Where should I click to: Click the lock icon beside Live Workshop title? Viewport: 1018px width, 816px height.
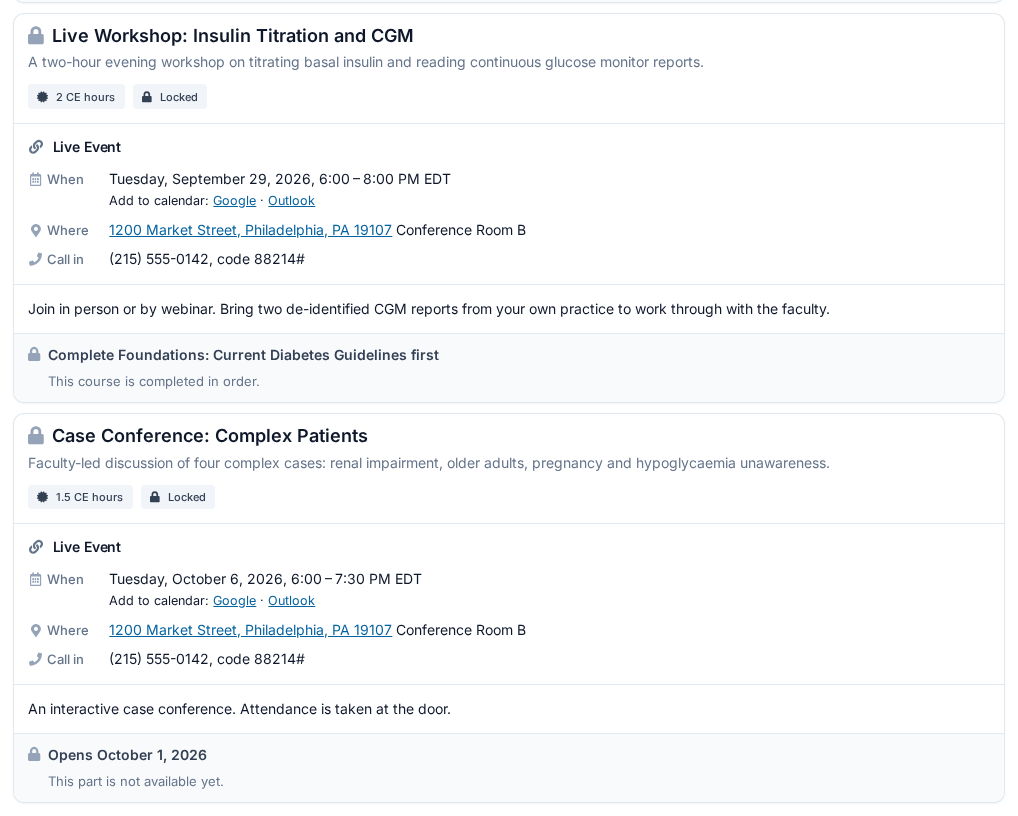coord(36,36)
